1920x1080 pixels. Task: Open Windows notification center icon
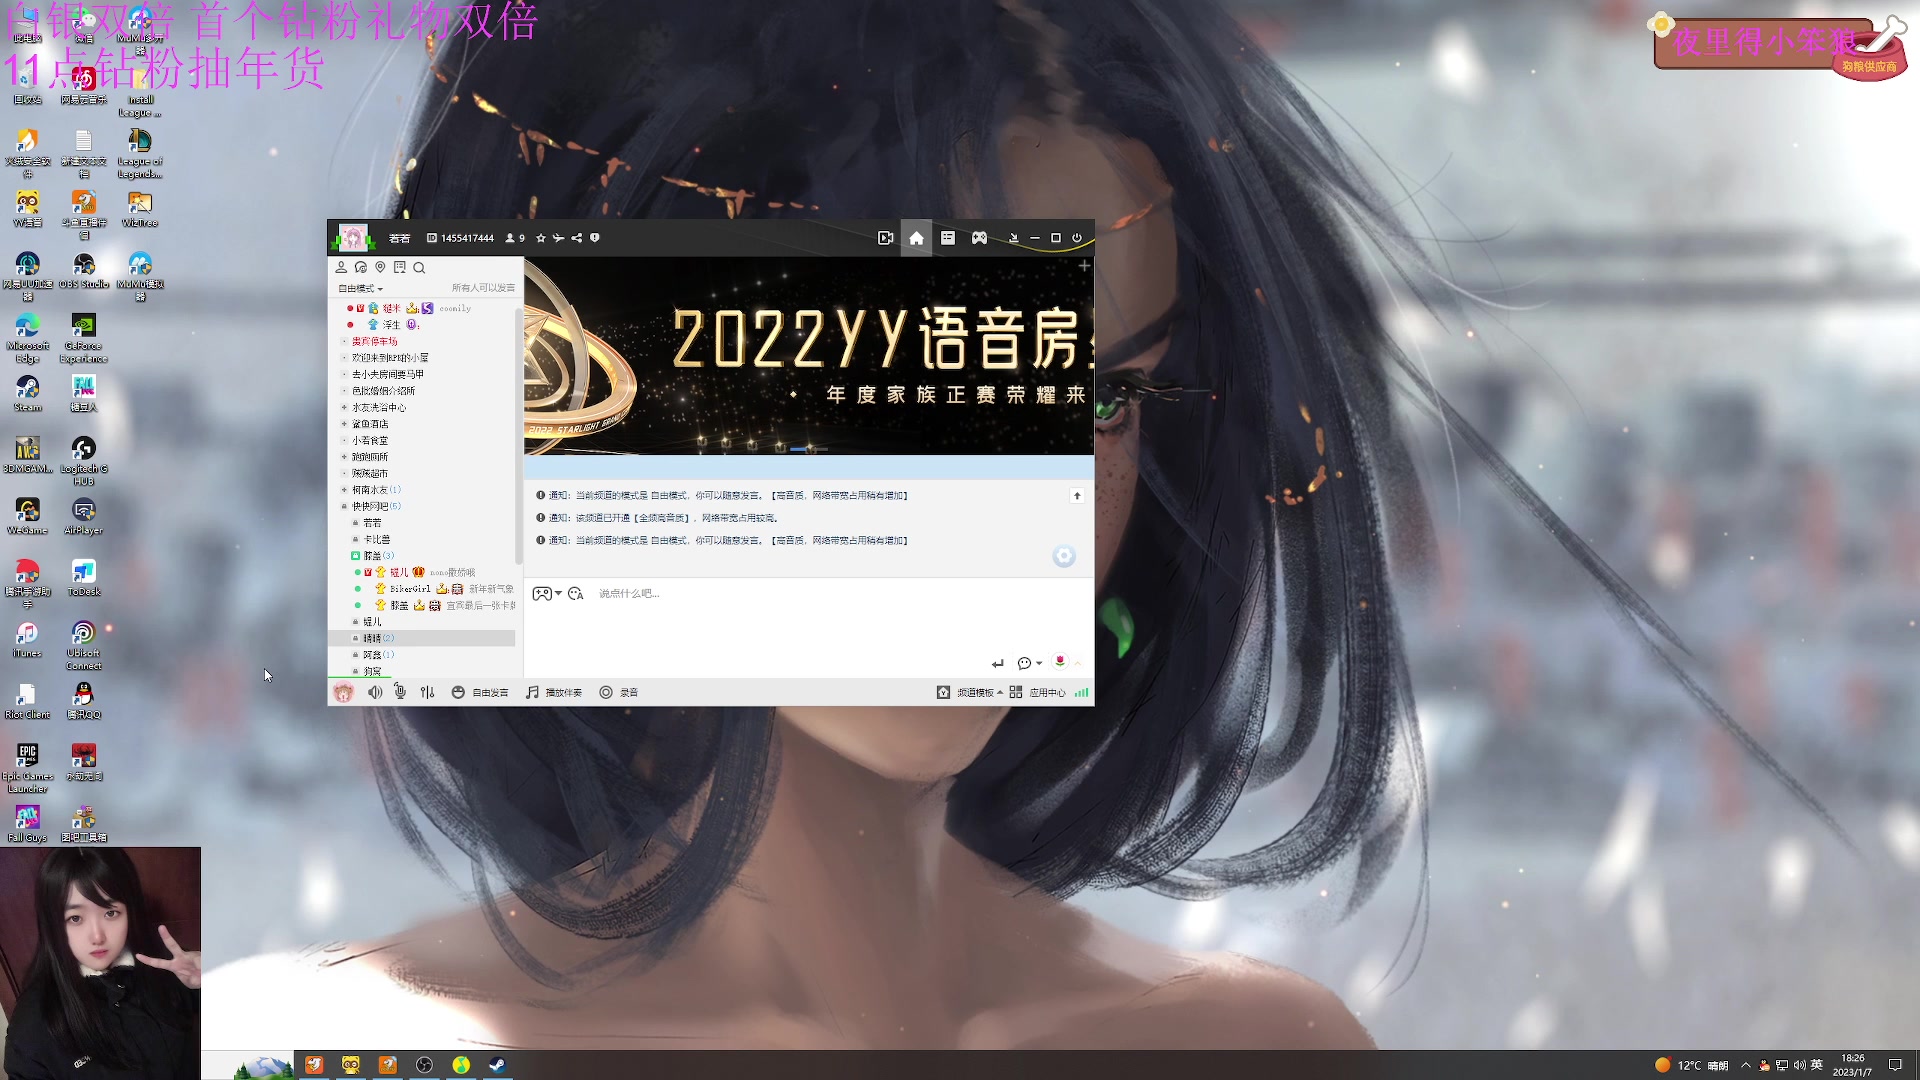click(x=1895, y=1065)
